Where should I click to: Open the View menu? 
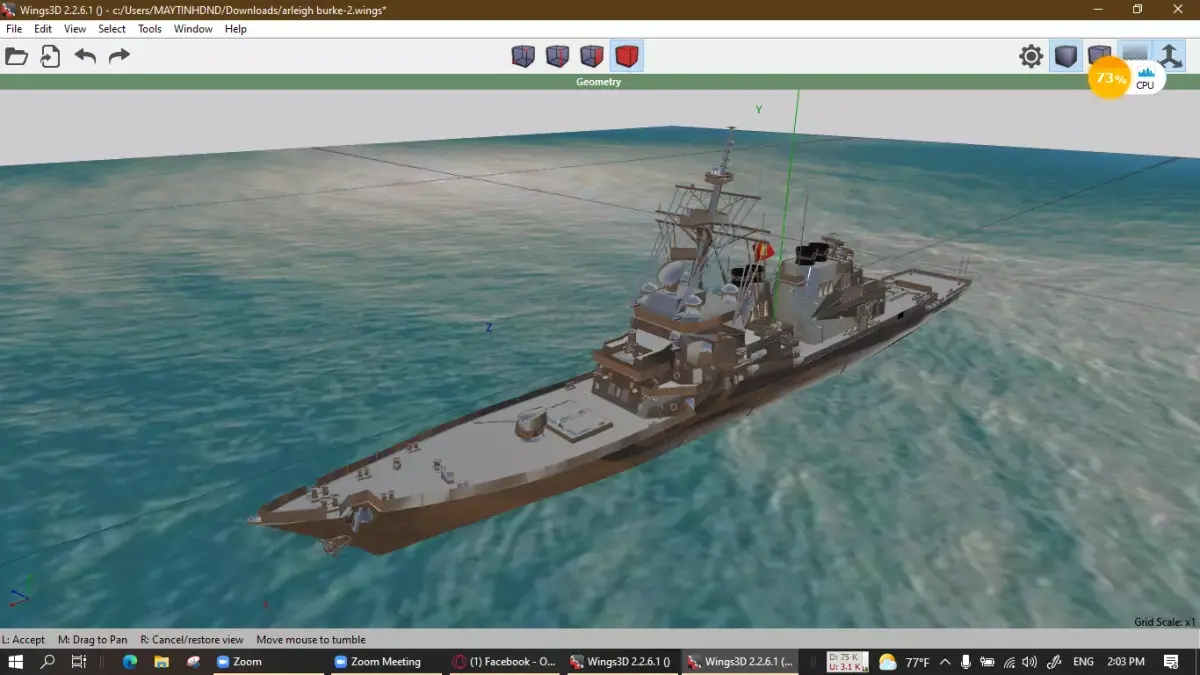coord(75,29)
